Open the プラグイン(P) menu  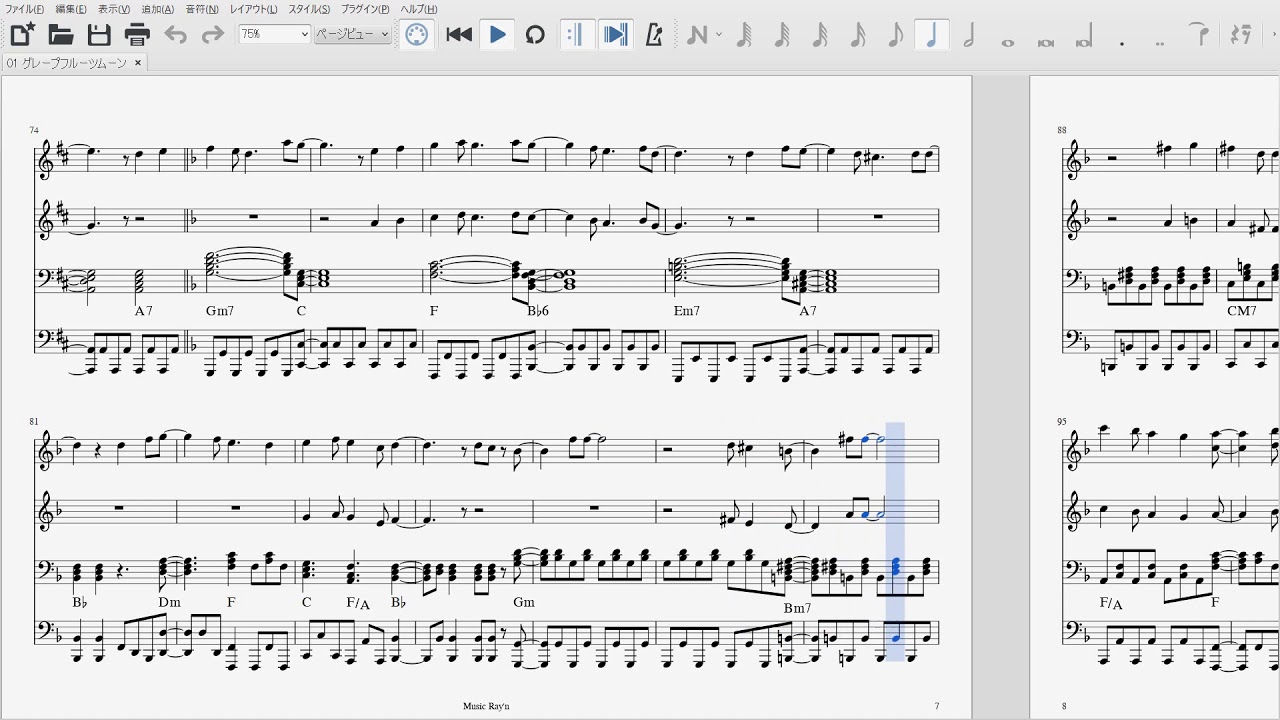tap(365, 9)
